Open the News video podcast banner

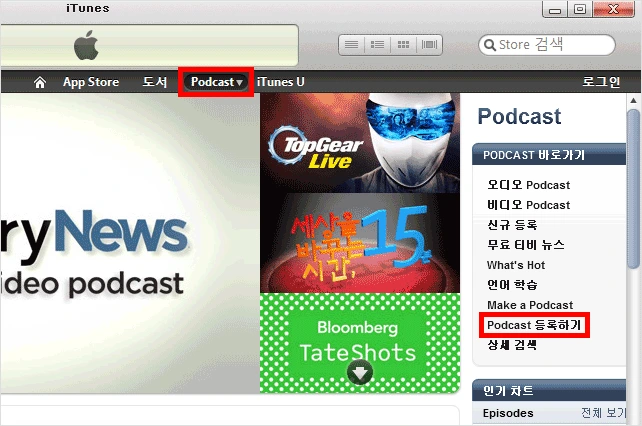coord(130,243)
